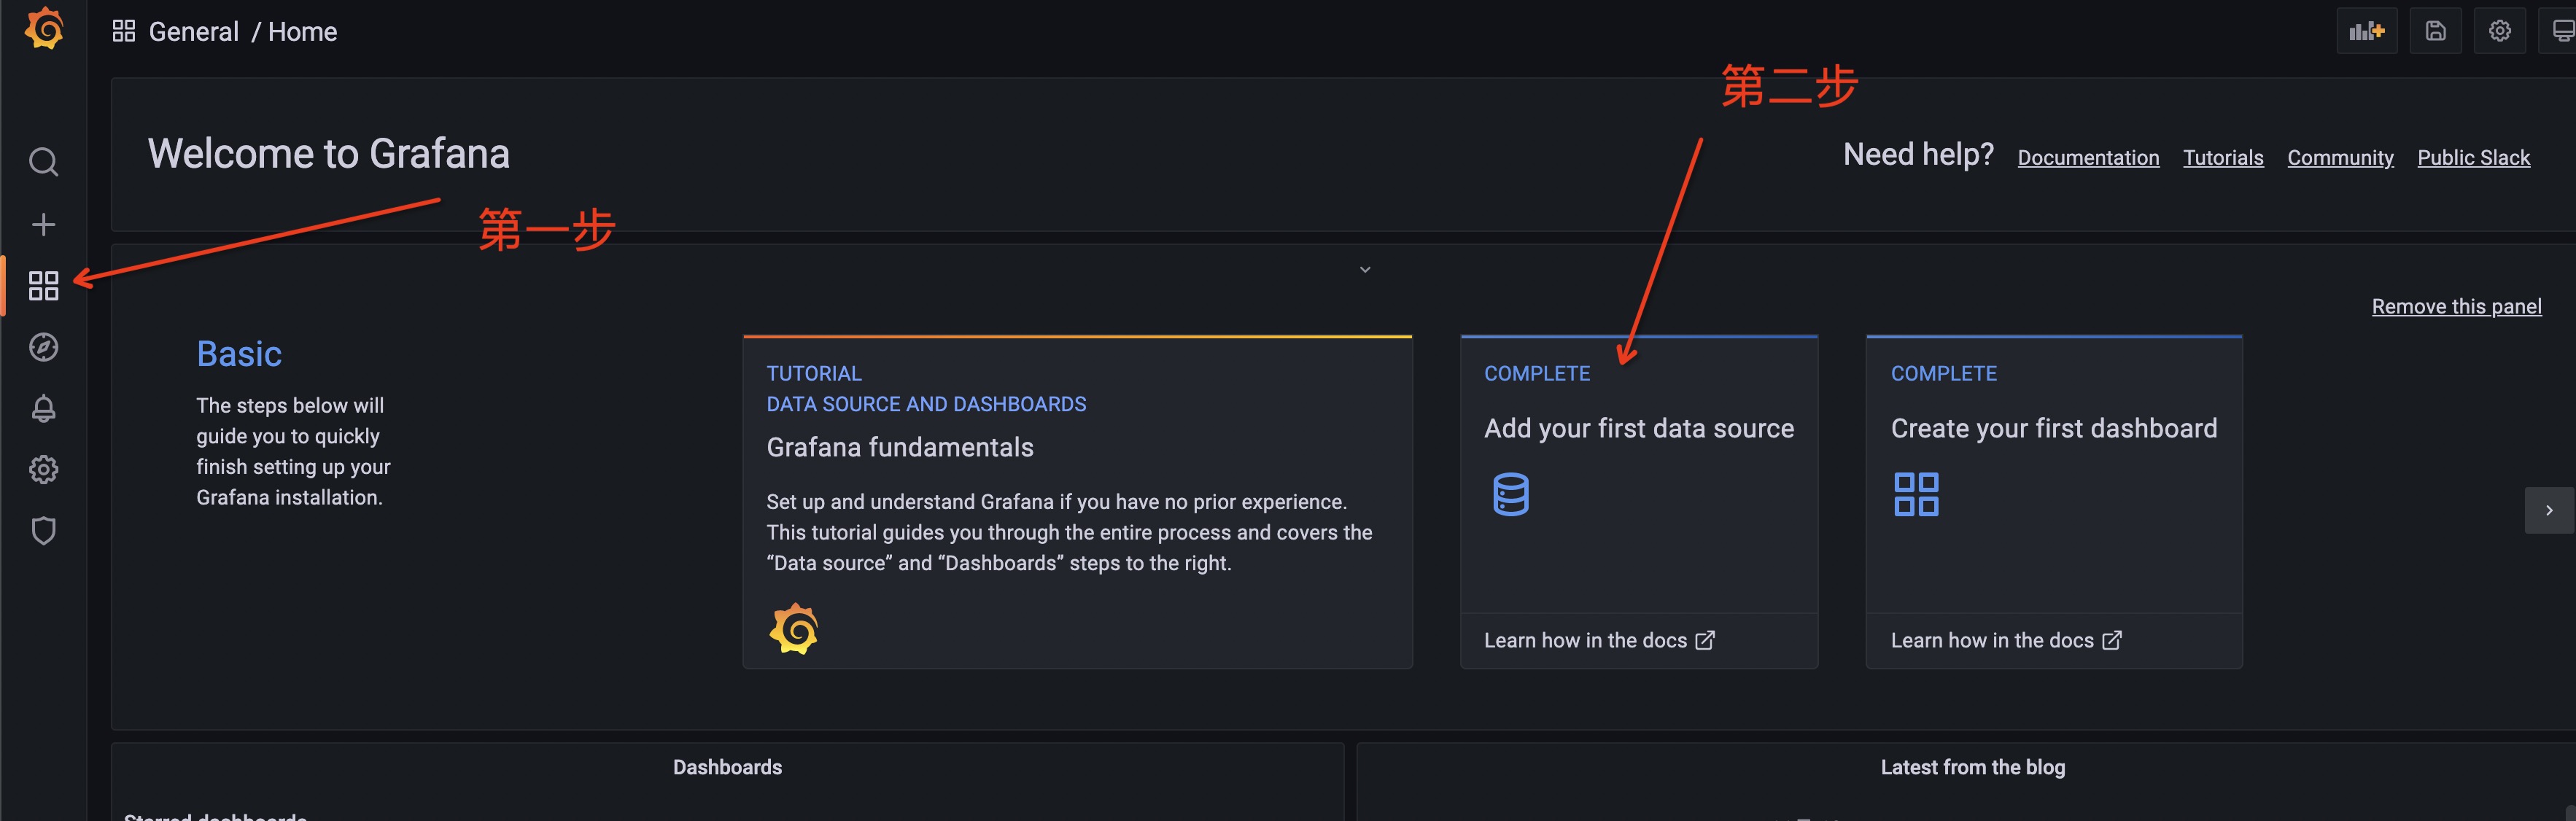Click the DATA SOURCE AND DASHBOARDS label
The width and height of the screenshot is (2576, 821).
point(926,404)
